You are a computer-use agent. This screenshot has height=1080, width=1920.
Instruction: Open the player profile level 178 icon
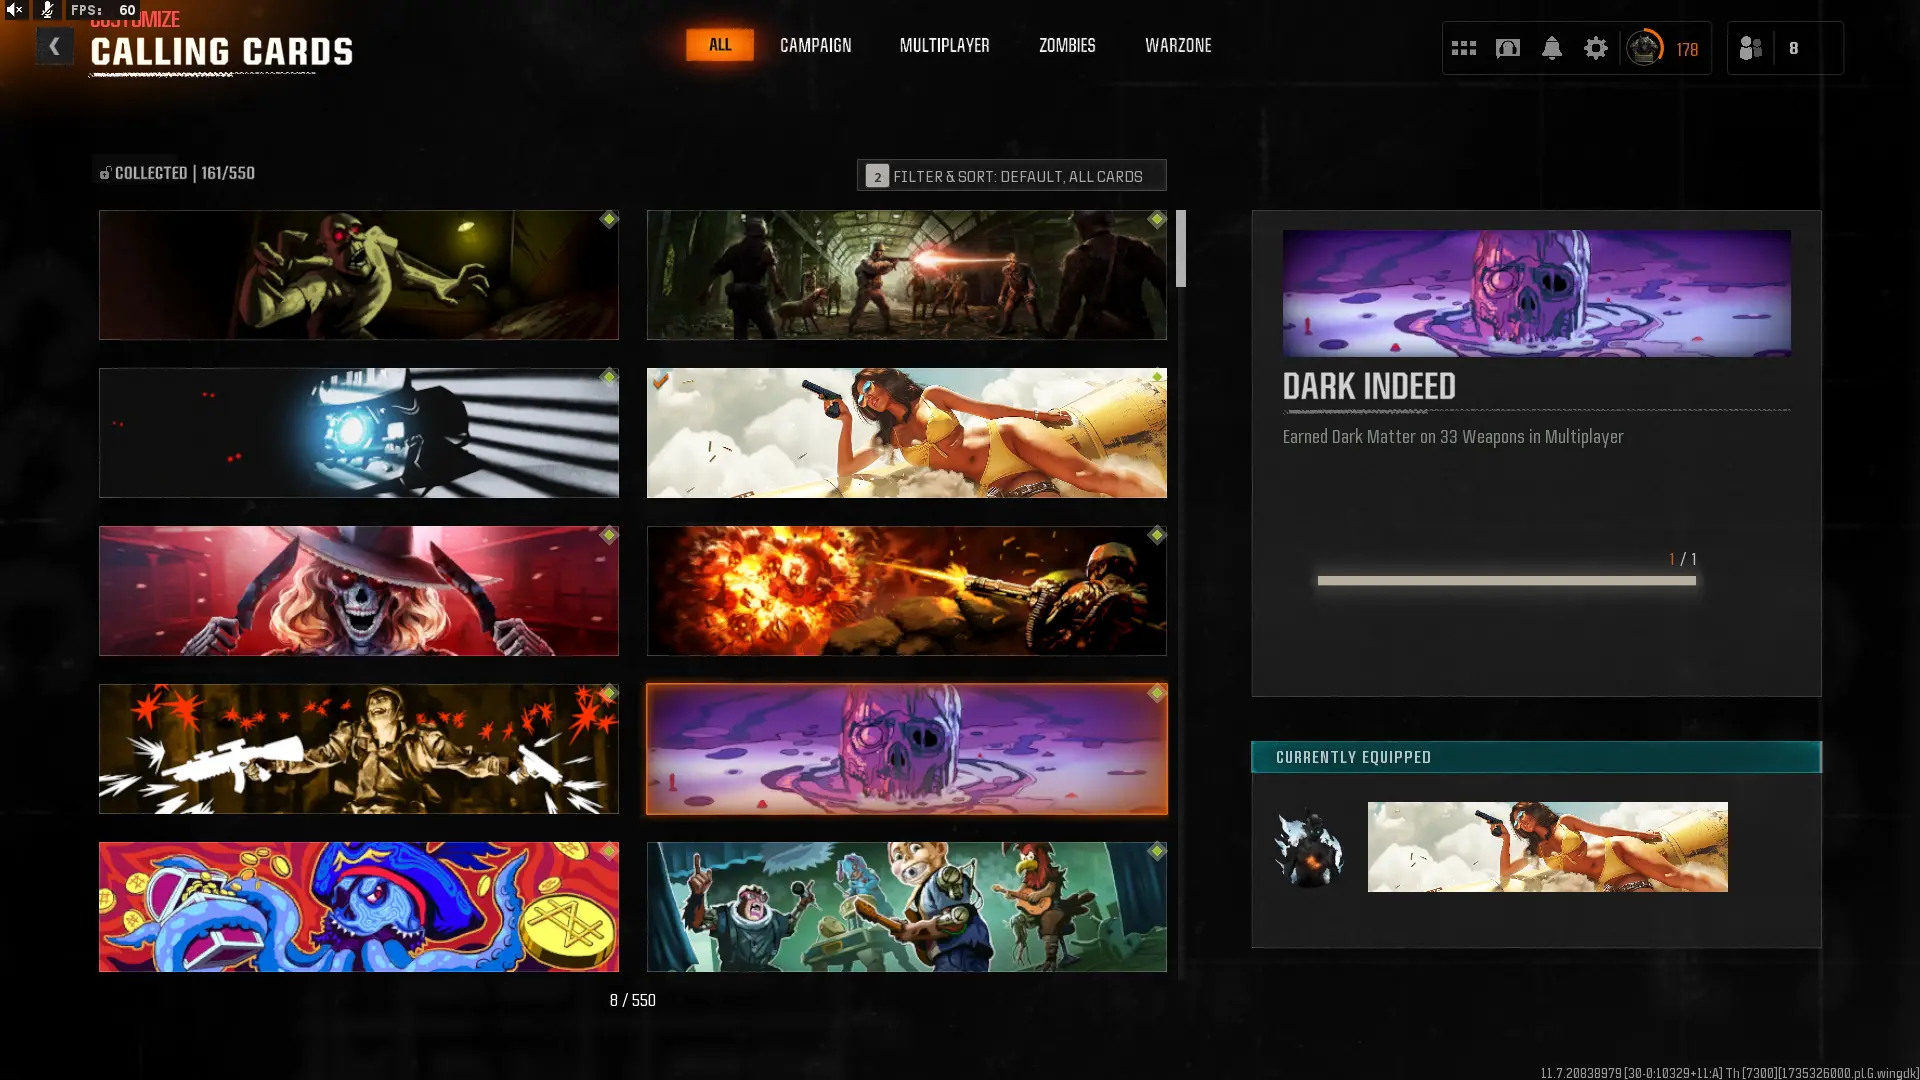pyautogui.click(x=1645, y=48)
